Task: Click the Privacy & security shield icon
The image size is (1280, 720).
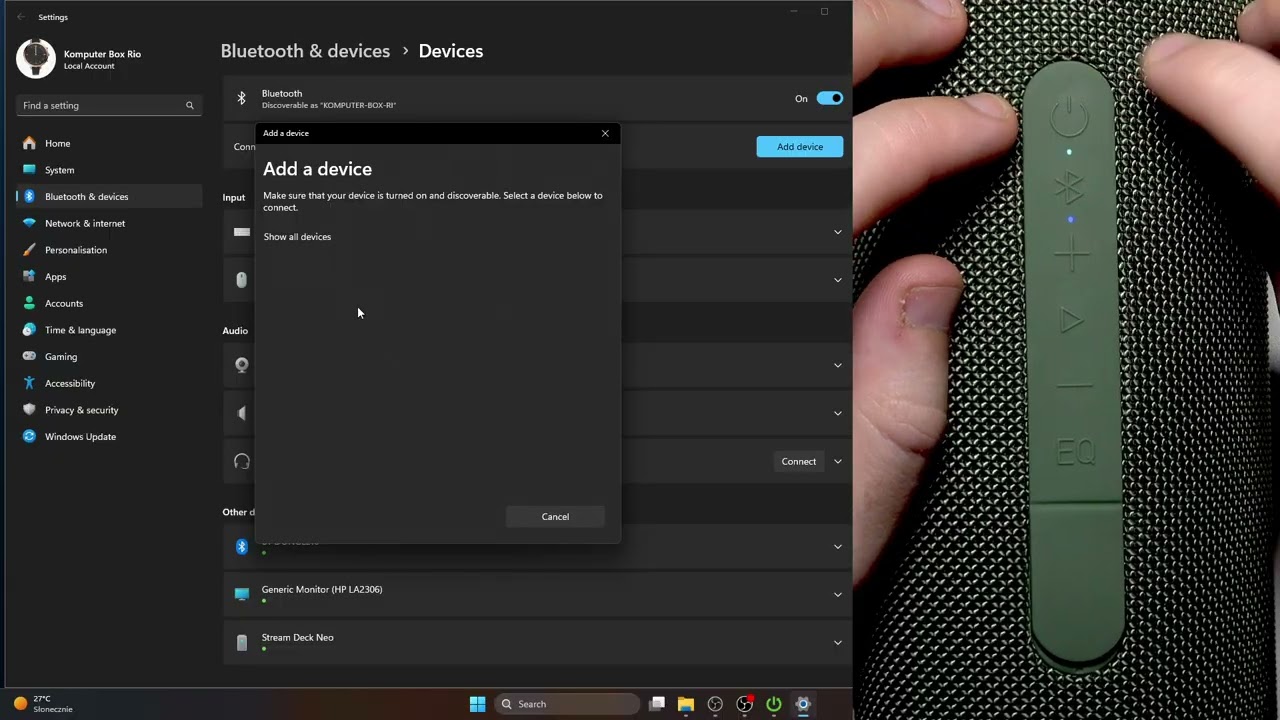Action: [x=29, y=410]
